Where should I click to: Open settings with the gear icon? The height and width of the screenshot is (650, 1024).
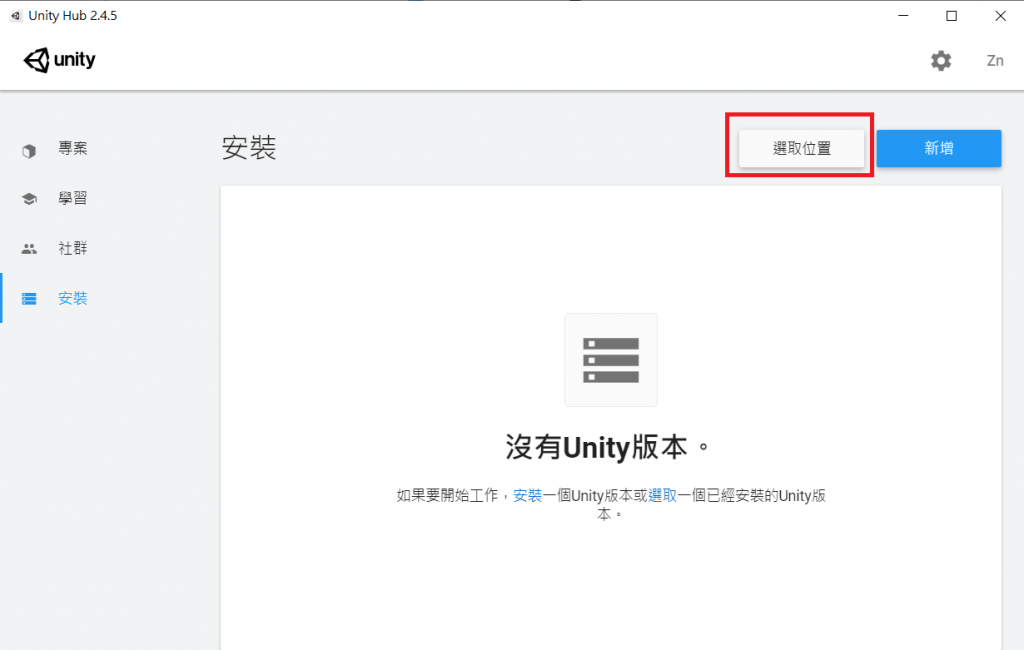click(940, 61)
